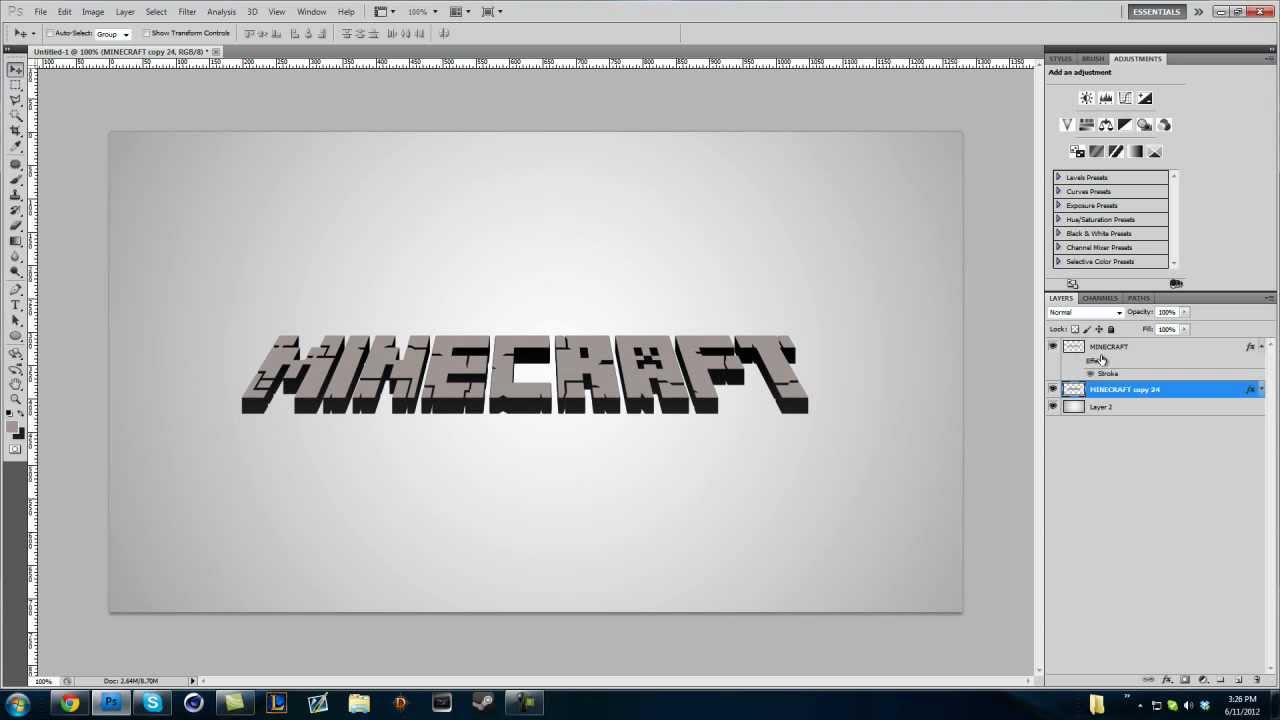
Task: Expand Exposure Presets
Action: click(x=1058, y=206)
